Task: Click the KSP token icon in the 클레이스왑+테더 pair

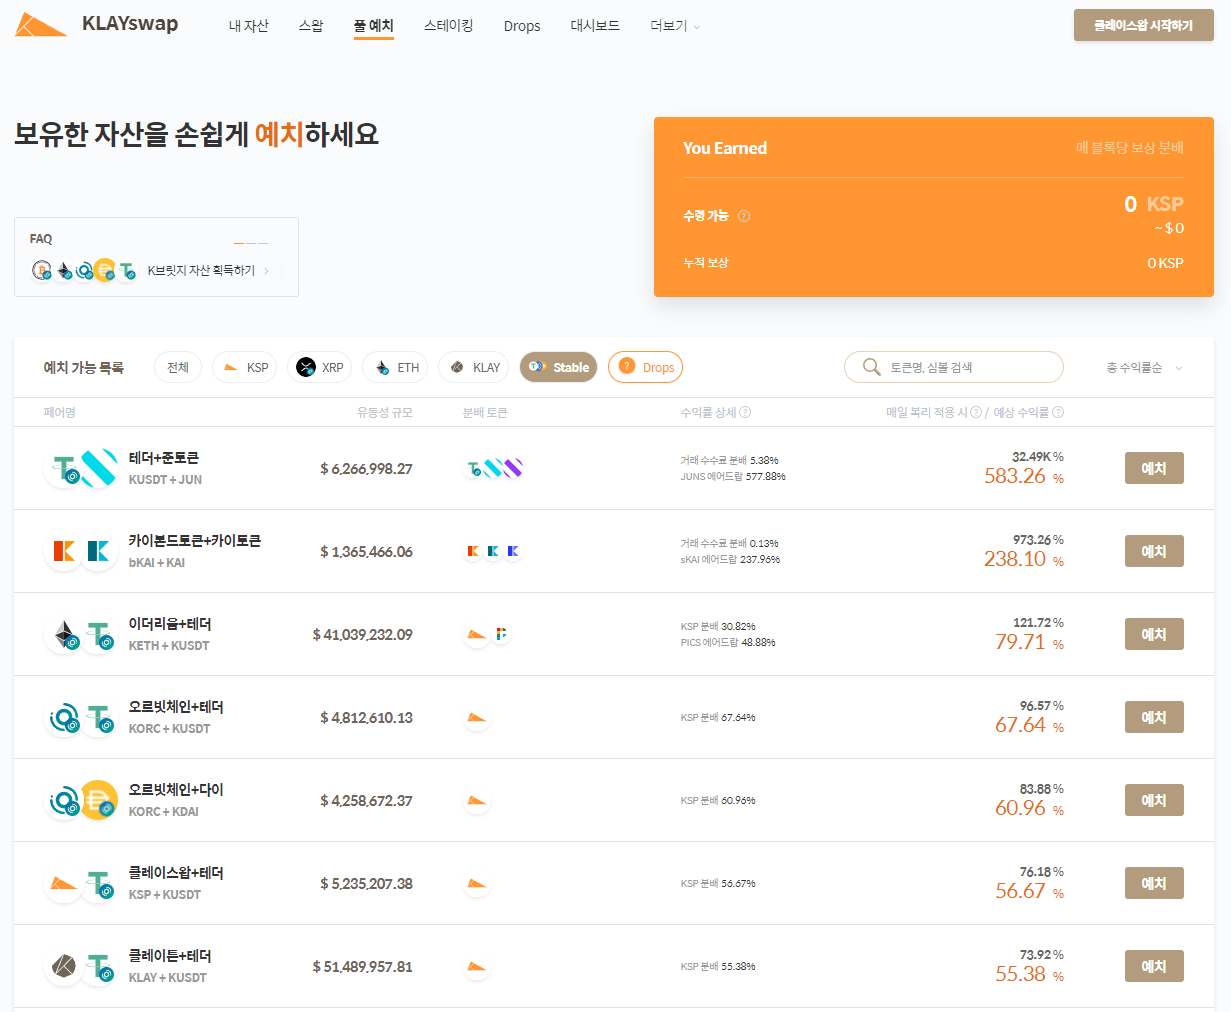Action: [x=64, y=883]
